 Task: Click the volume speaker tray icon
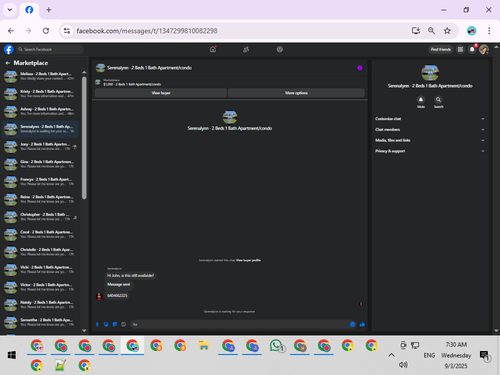[x=403, y=365]
